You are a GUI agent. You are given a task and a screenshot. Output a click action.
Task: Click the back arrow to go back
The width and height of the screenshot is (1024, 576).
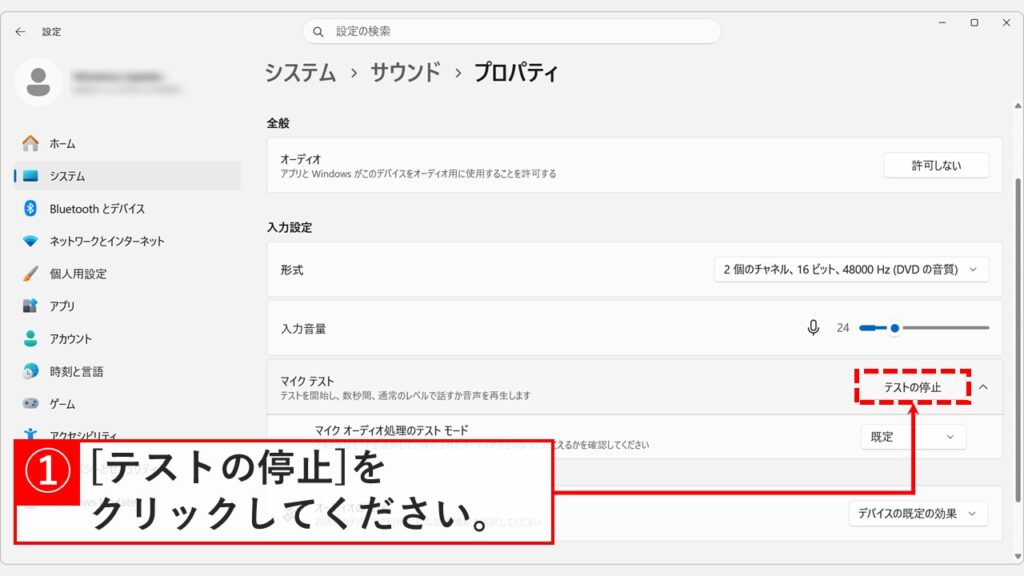click(20, 31)
